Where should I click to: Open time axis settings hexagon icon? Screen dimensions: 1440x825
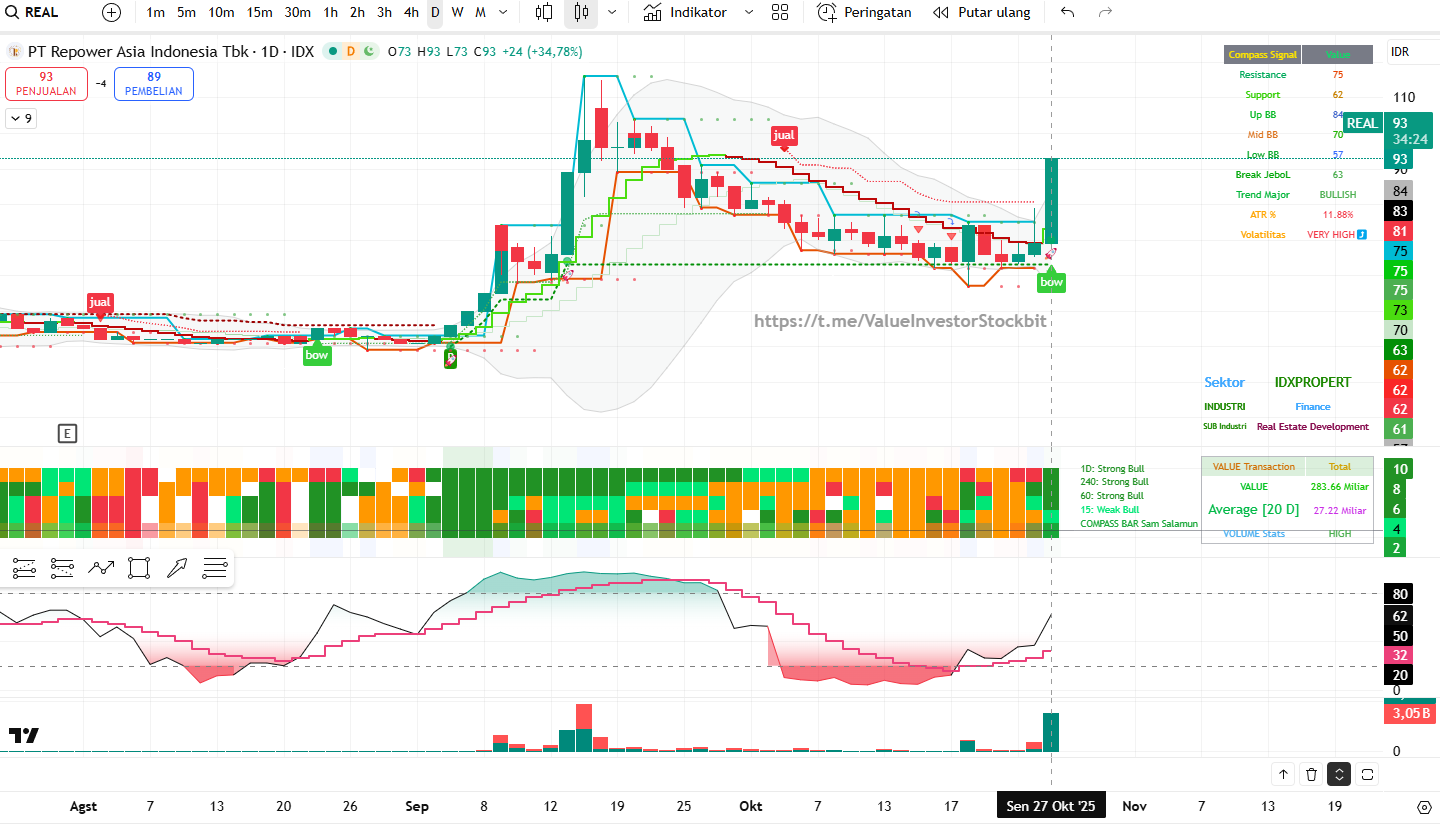point(1425,806)
